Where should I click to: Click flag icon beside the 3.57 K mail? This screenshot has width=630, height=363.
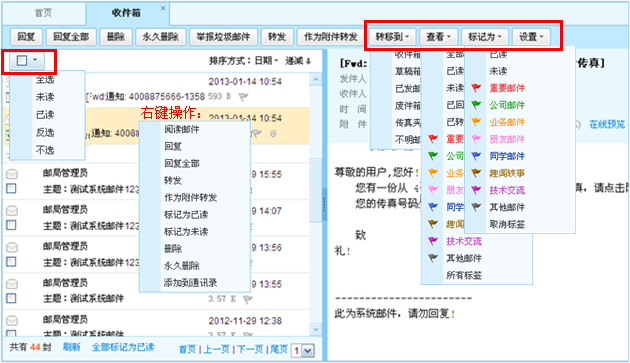248,299
